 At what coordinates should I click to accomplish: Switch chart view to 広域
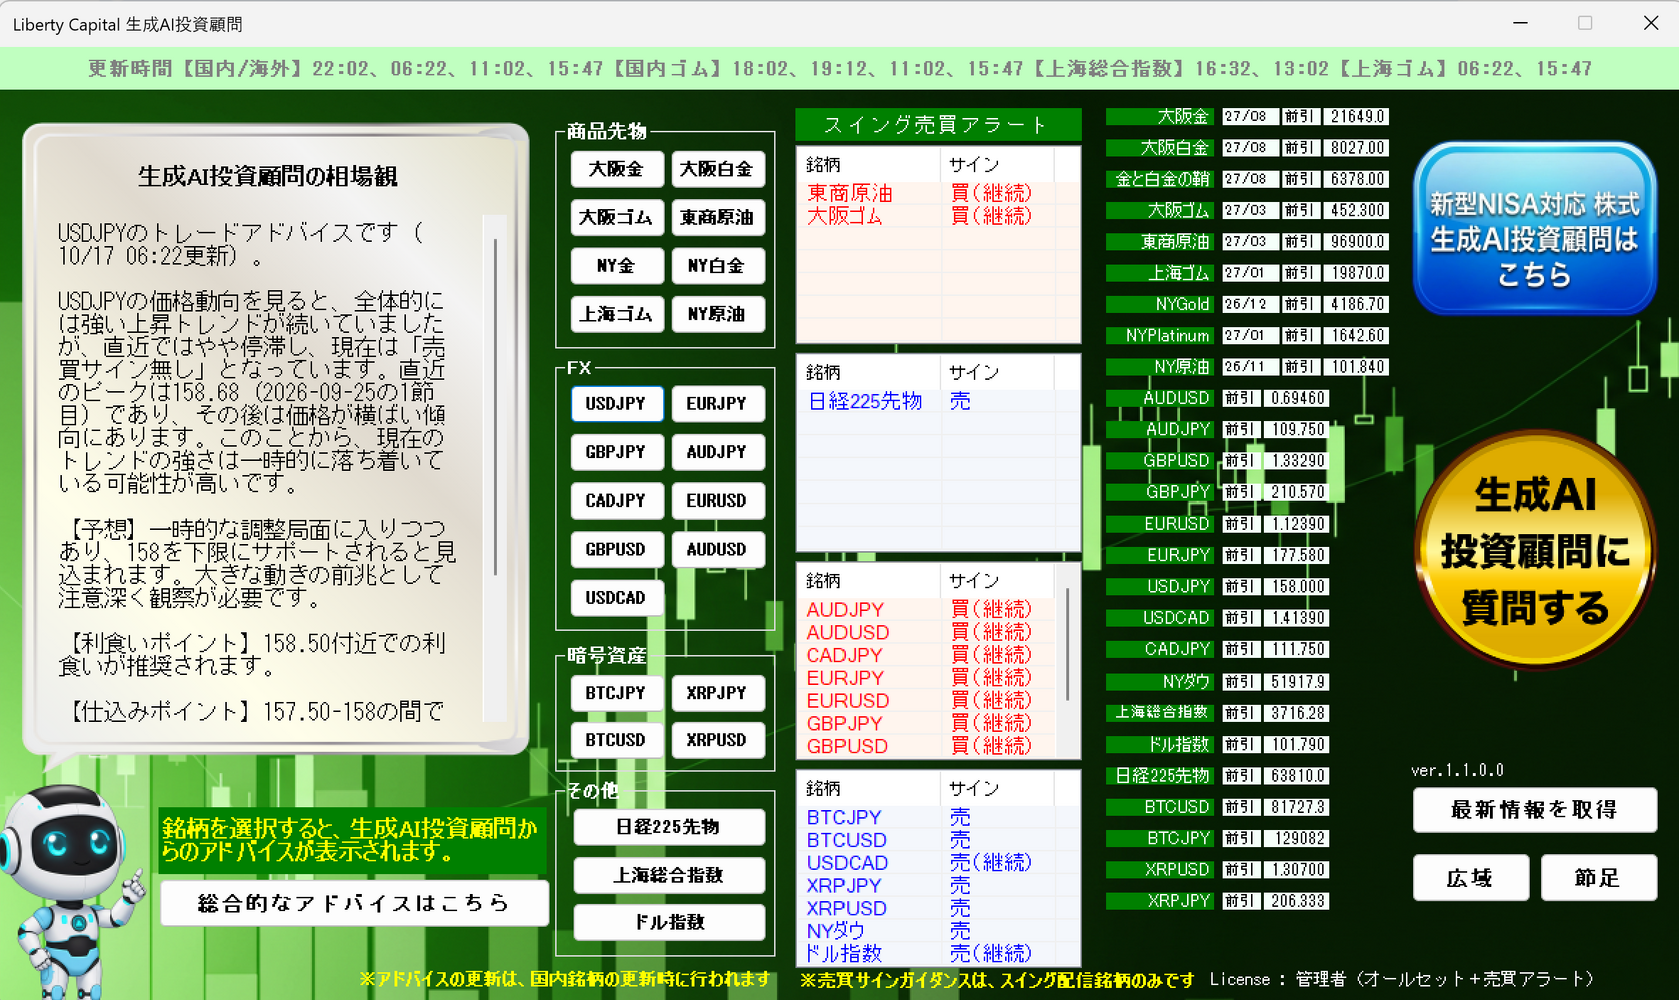pos(1471,878)
